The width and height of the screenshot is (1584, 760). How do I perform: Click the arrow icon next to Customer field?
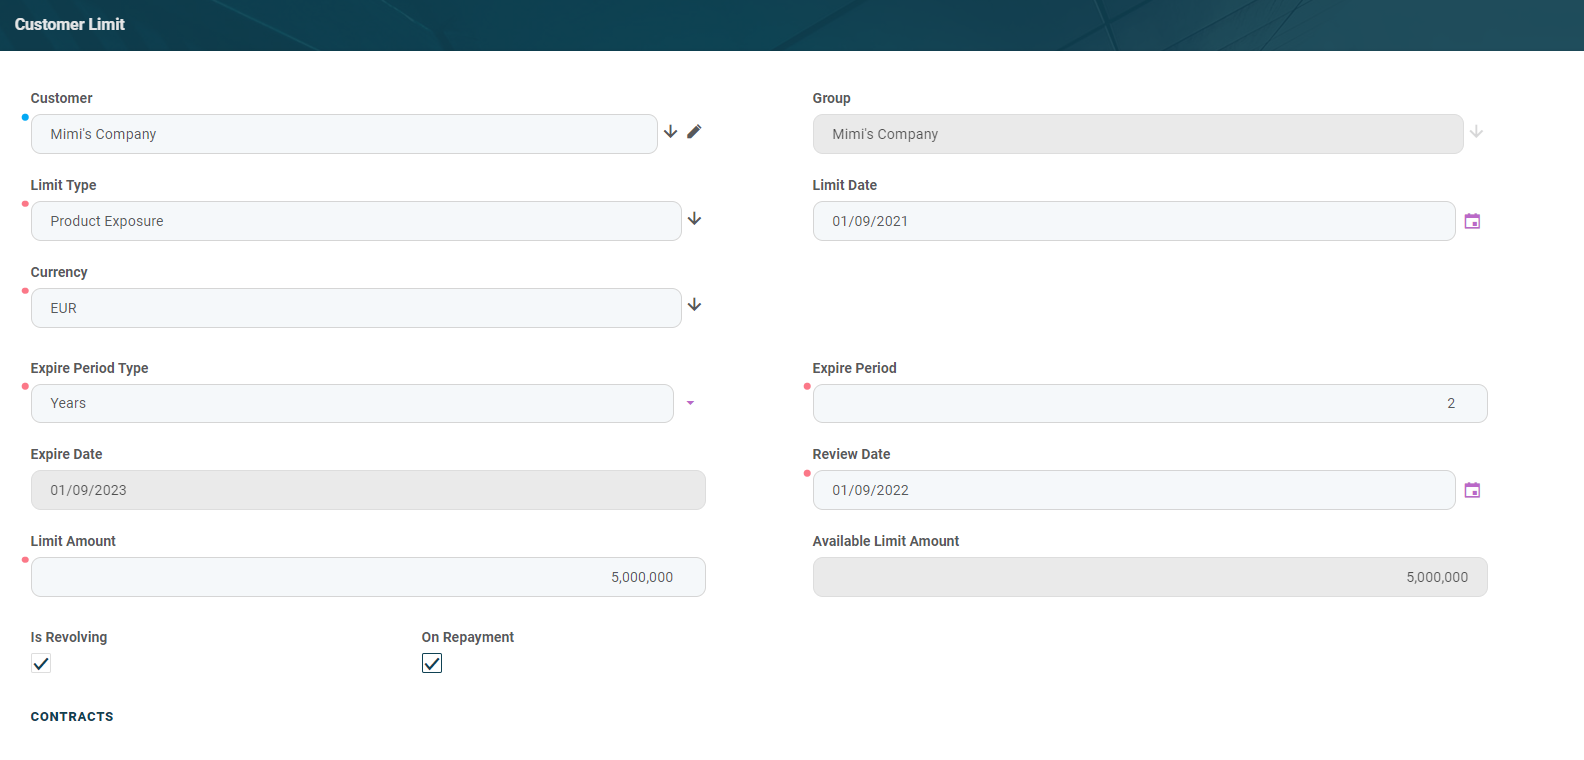[671, 132]
